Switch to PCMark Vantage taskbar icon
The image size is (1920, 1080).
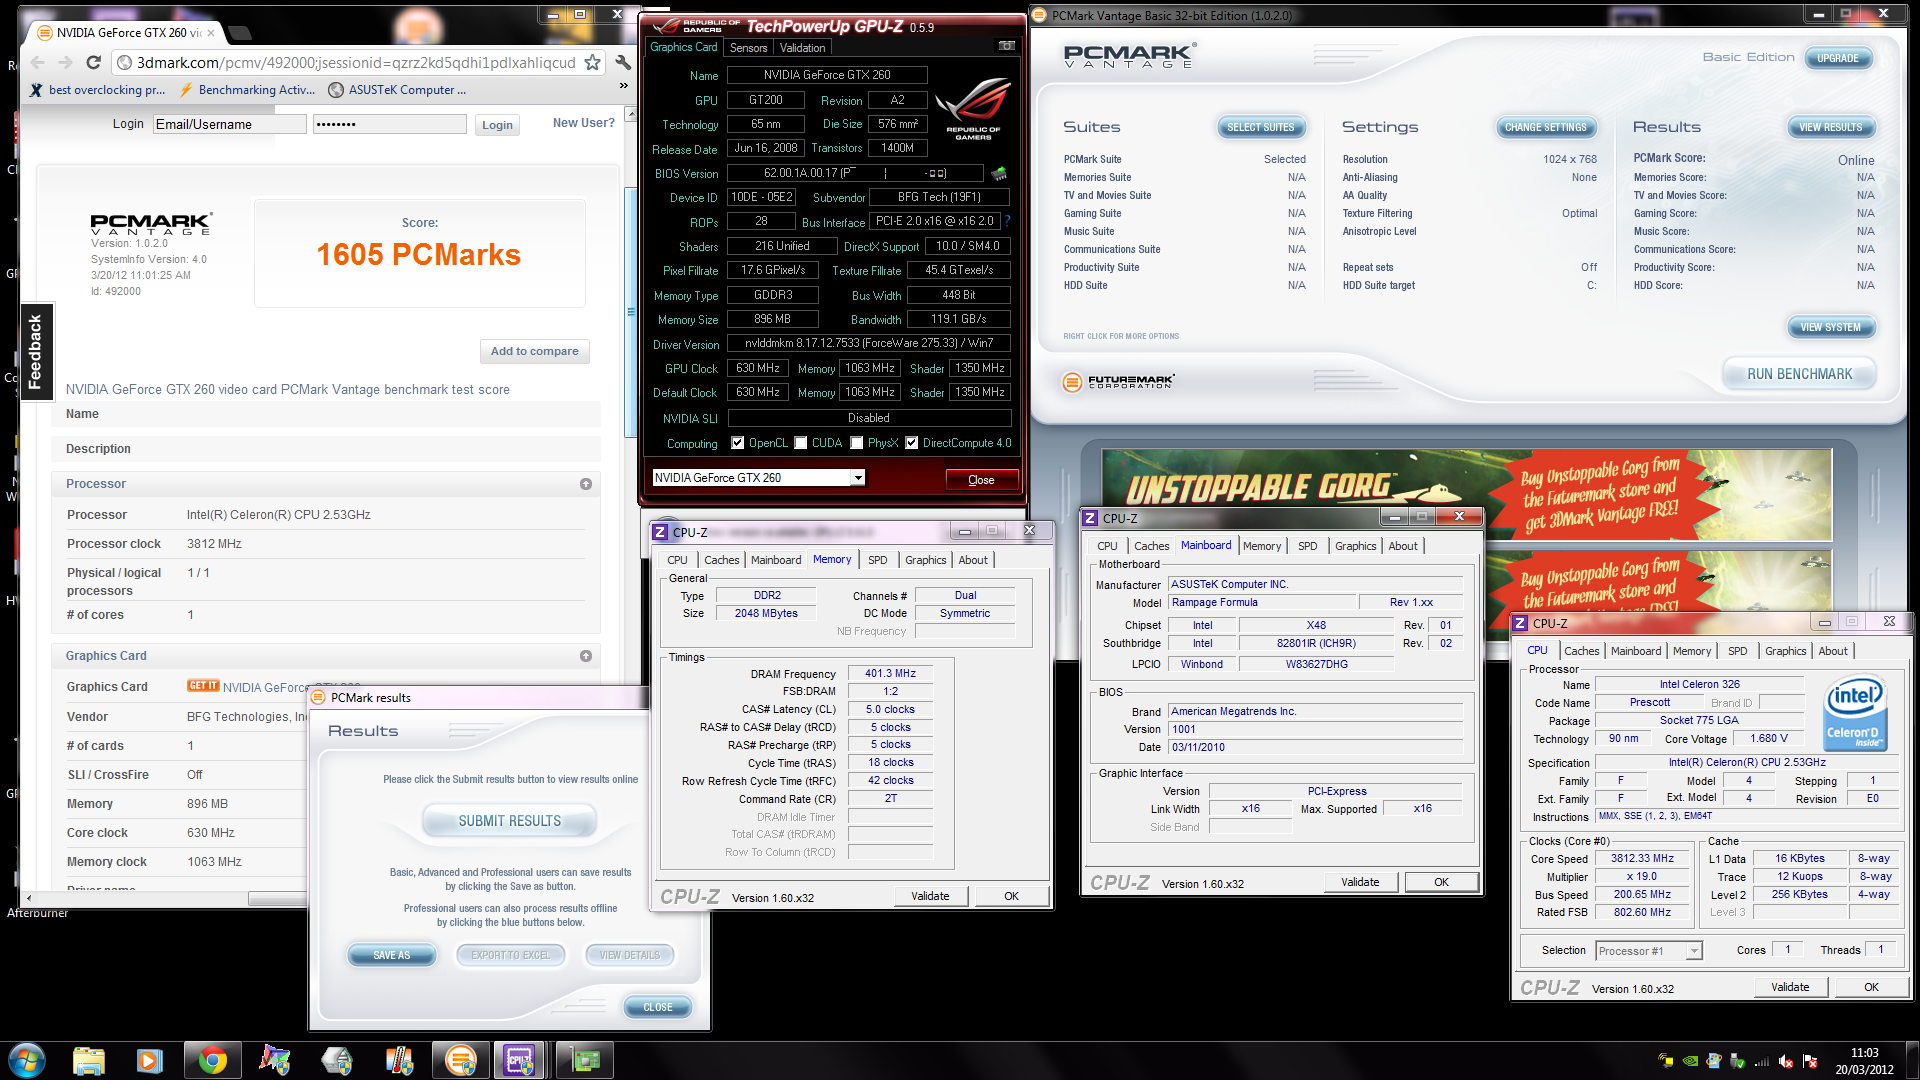460,1060
